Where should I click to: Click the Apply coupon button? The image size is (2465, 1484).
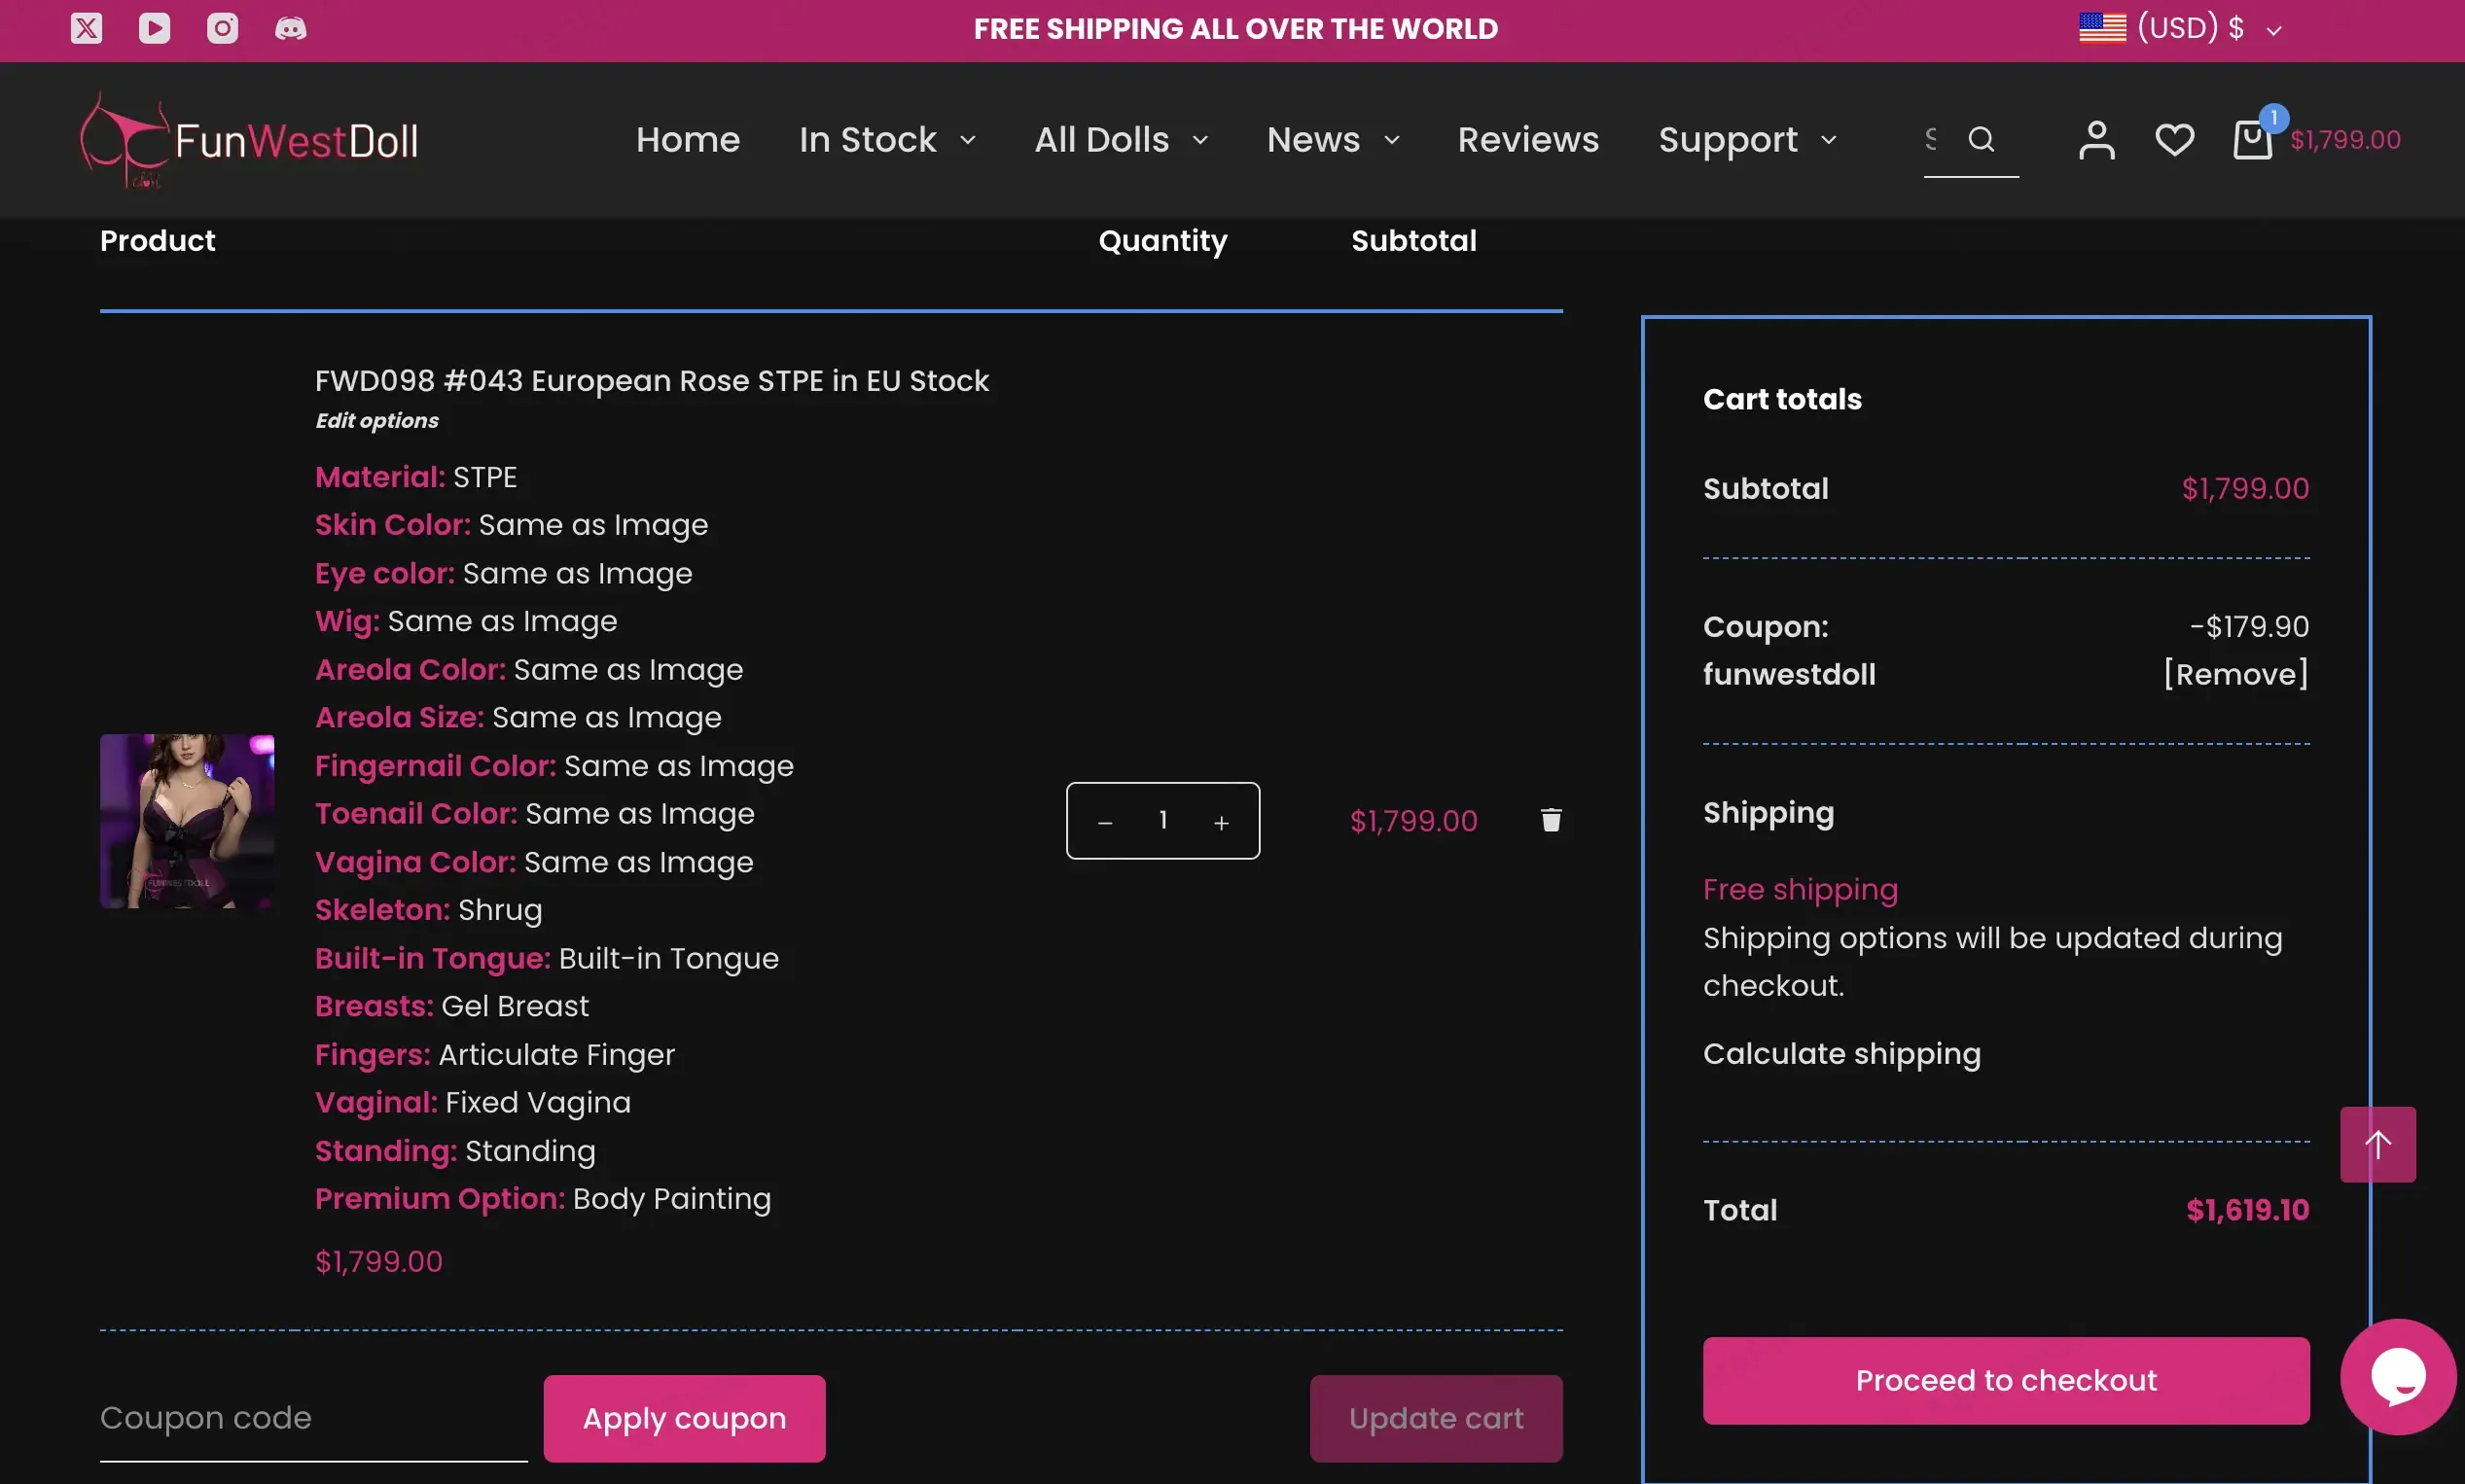click(684, 1418)
